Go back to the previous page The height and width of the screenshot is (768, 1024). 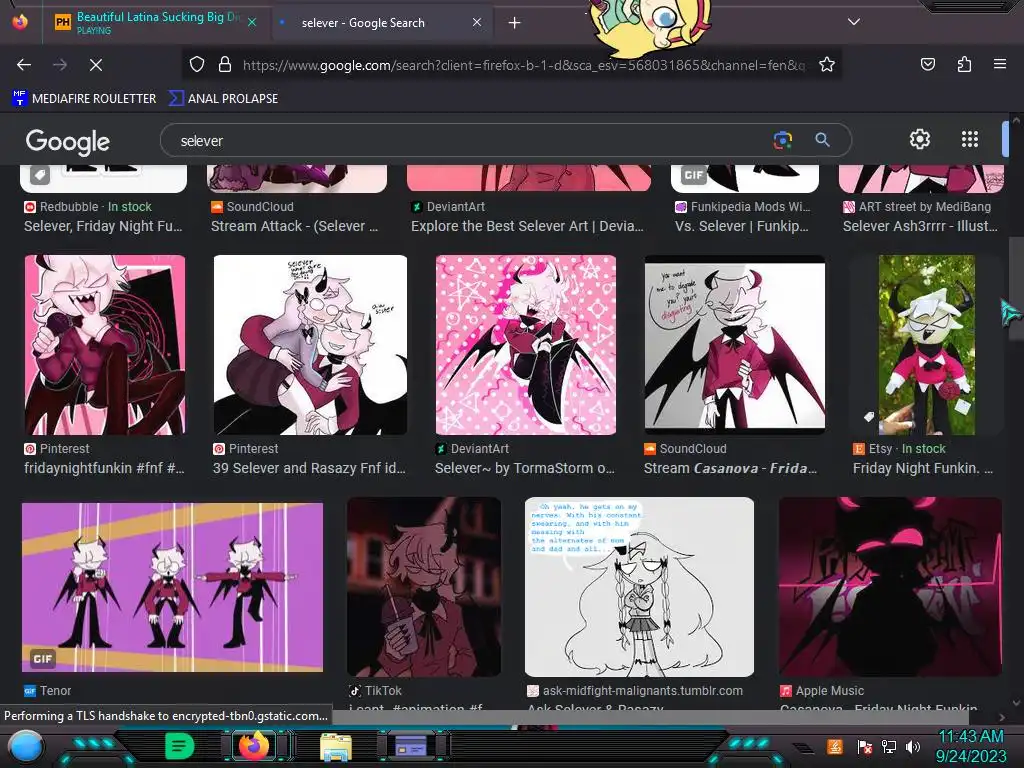click(24, 65)
